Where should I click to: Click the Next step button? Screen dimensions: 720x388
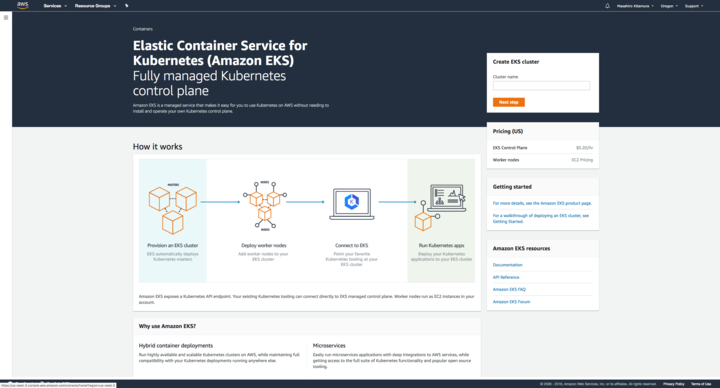[509, 102]
